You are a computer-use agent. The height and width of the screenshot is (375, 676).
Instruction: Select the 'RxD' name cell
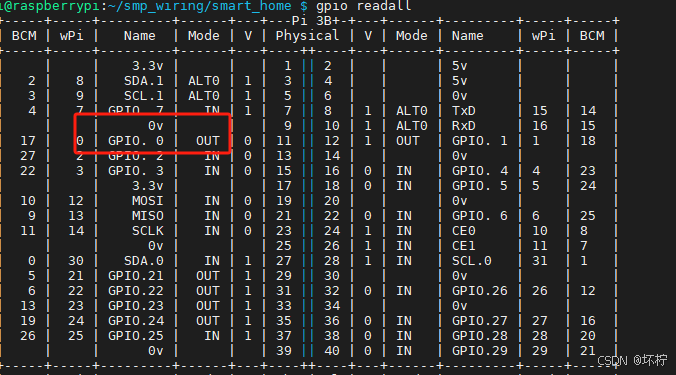pyautogui.click(x=463, y=126)
